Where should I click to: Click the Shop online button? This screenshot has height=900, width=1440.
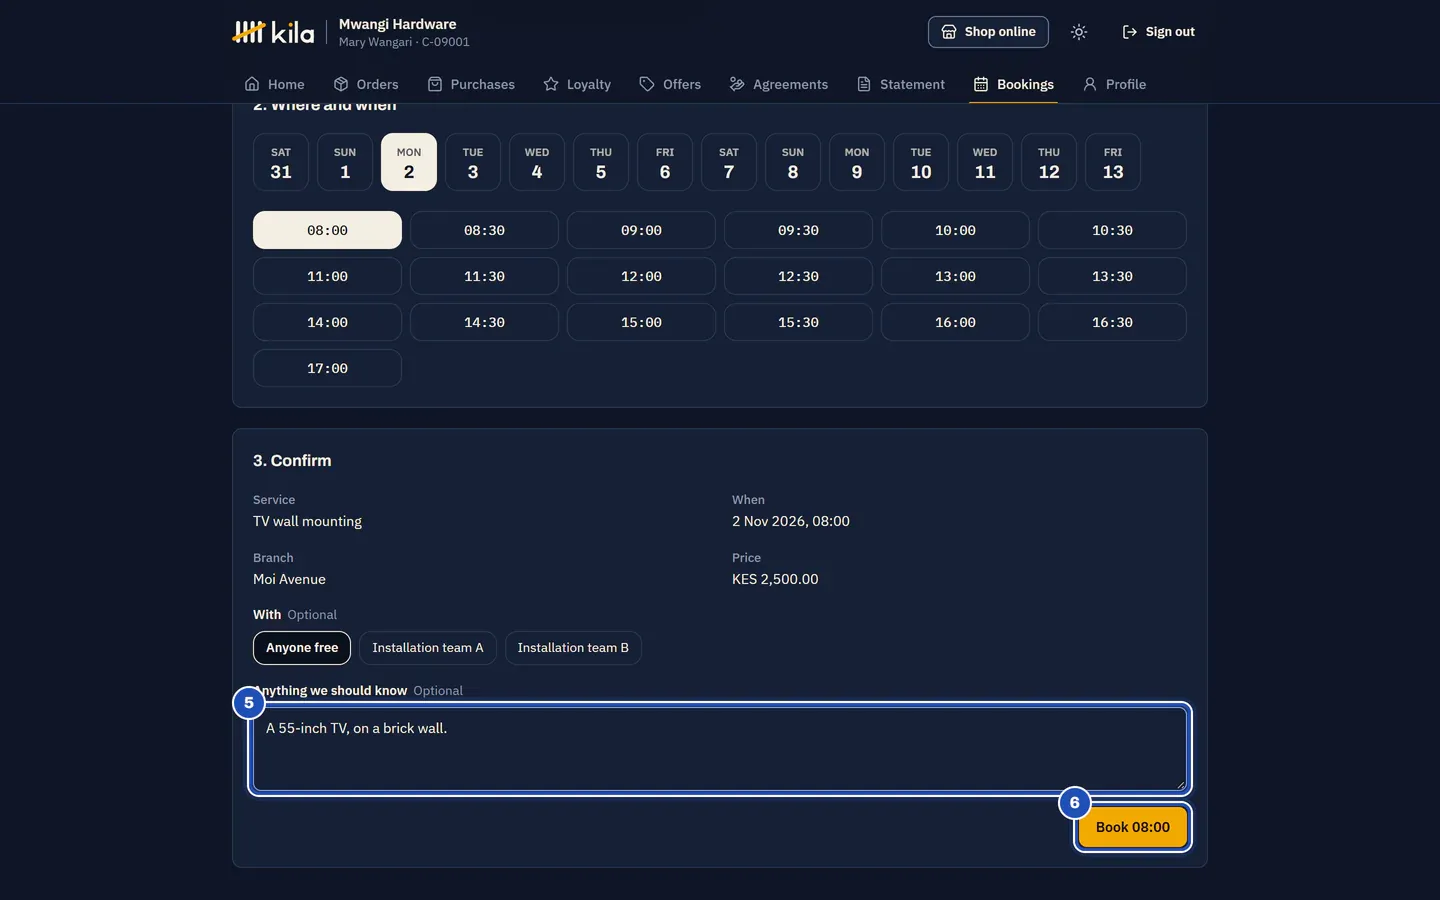point(988,32)
